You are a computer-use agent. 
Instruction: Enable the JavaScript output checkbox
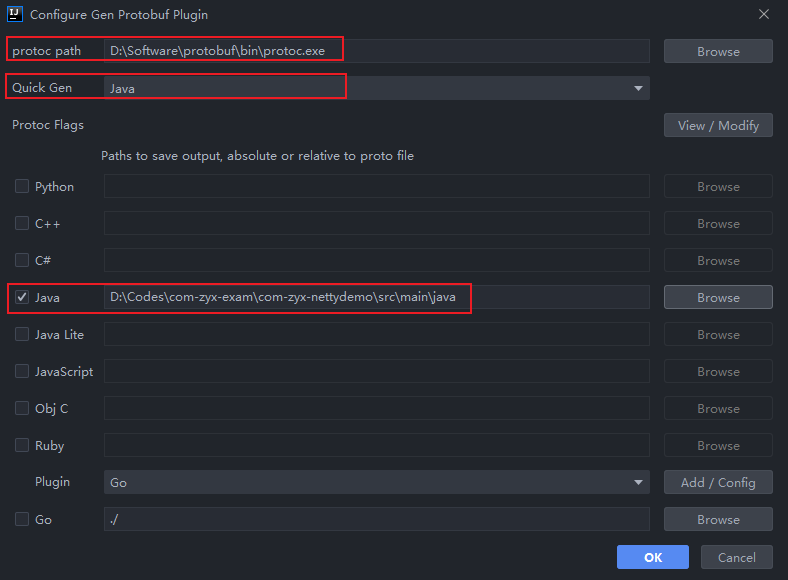point(22,371)
